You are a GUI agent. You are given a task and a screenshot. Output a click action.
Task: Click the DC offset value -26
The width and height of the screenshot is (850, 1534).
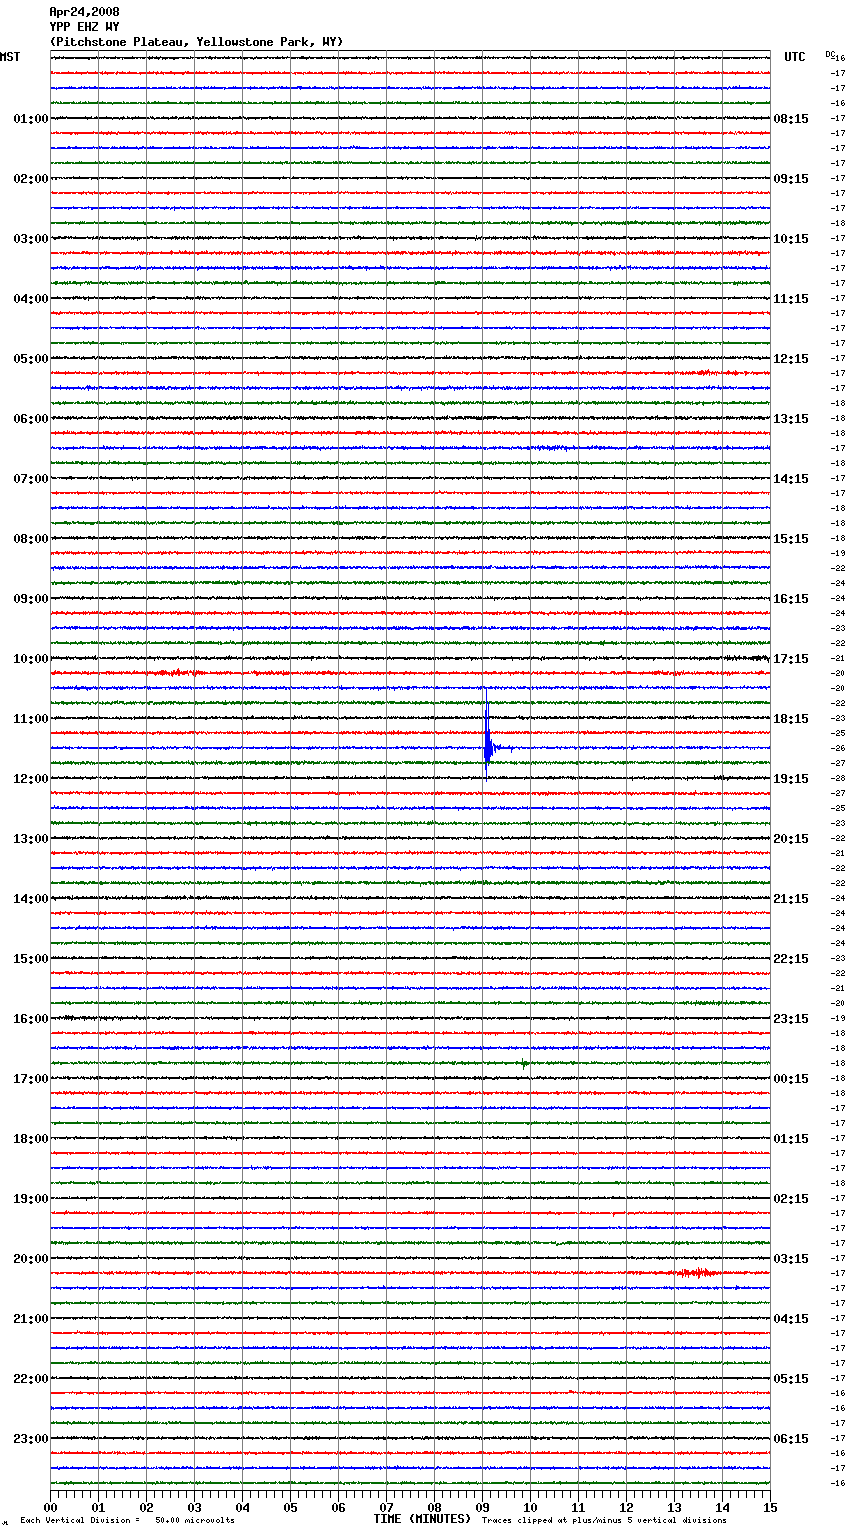tap(838, 748)
